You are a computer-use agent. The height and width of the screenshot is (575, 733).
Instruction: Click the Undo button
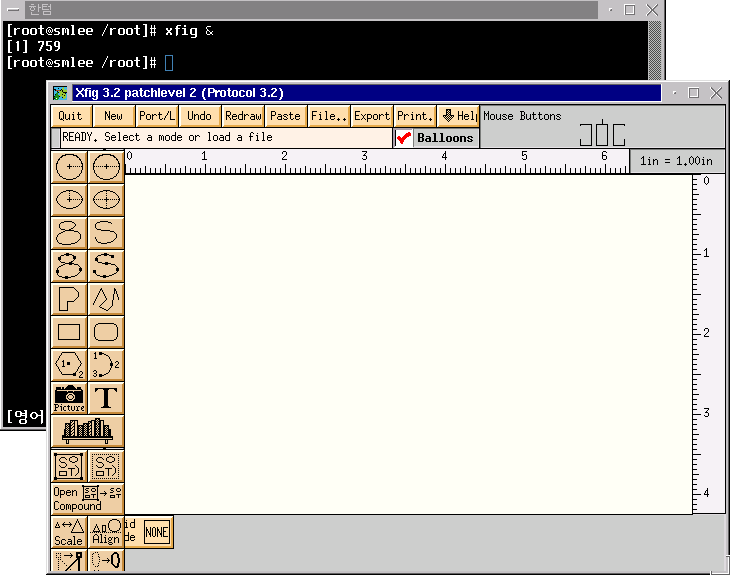(x=200, y=116)
